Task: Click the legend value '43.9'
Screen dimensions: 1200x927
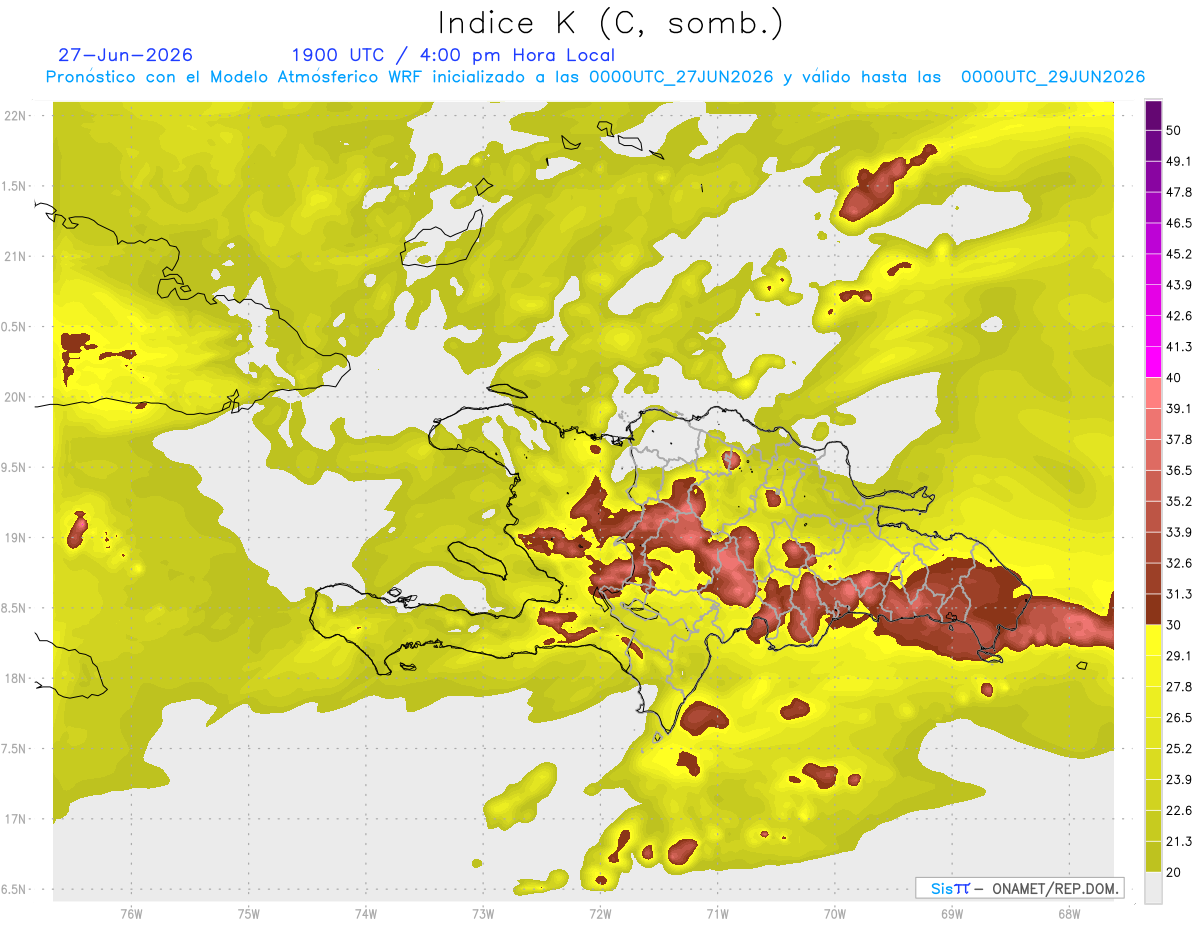Action: (x=1179, y=285)
